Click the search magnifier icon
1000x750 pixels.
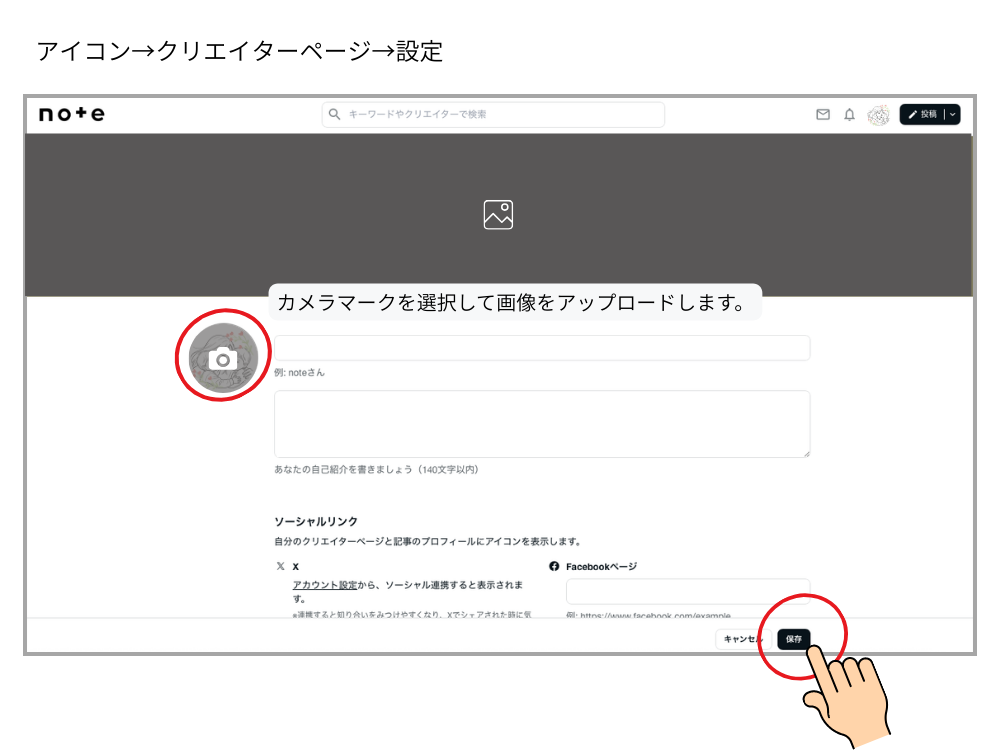click(333, 114)
